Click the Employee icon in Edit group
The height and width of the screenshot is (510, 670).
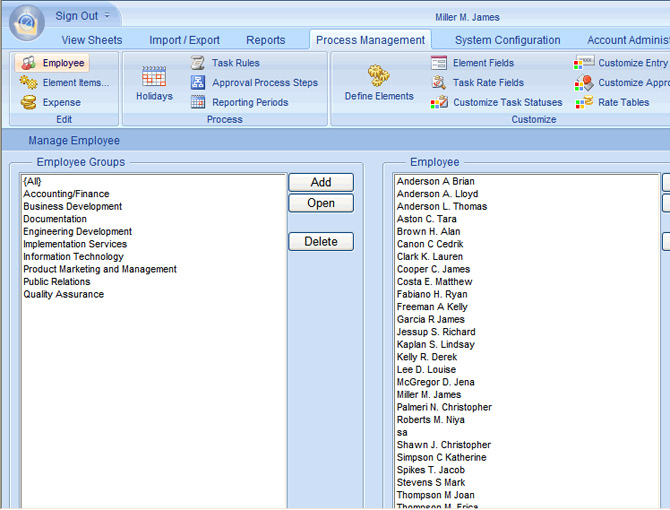[29, 63]
